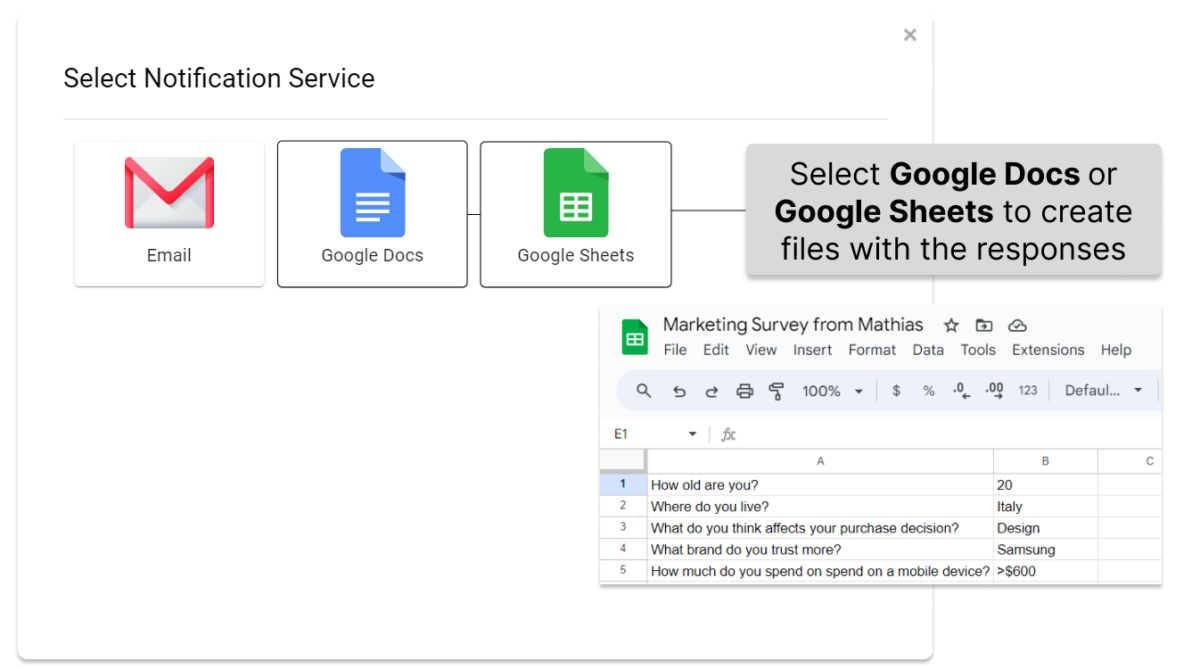Click the Redo icon

tap(712, 390)
